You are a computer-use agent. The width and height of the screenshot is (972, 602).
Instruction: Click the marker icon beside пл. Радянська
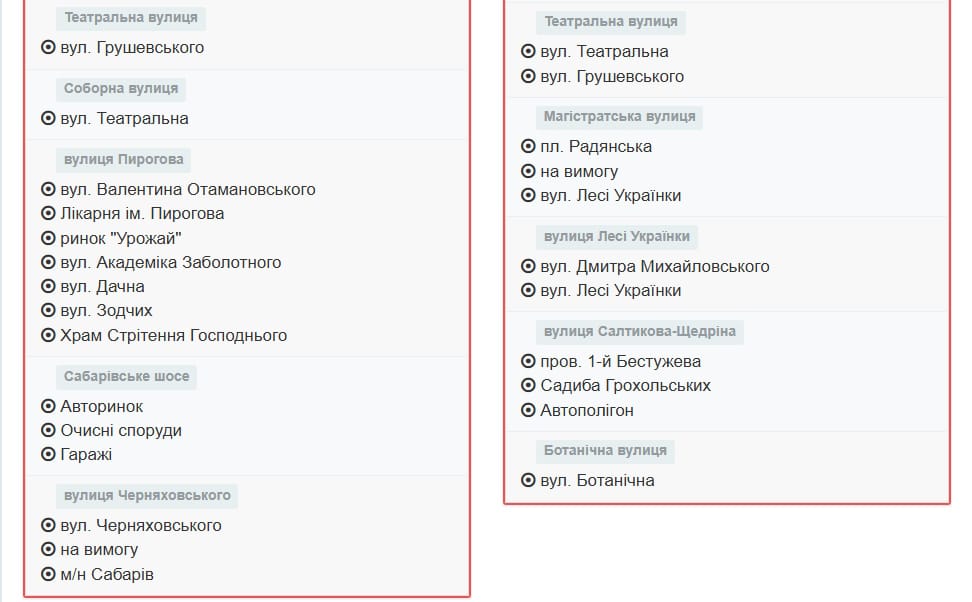pyautogui.click(x=529, y=147)
